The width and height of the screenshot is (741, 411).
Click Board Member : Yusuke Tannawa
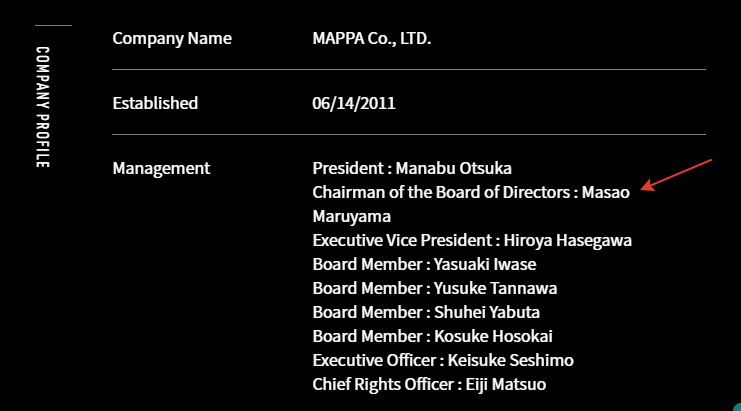coord(435,288)
